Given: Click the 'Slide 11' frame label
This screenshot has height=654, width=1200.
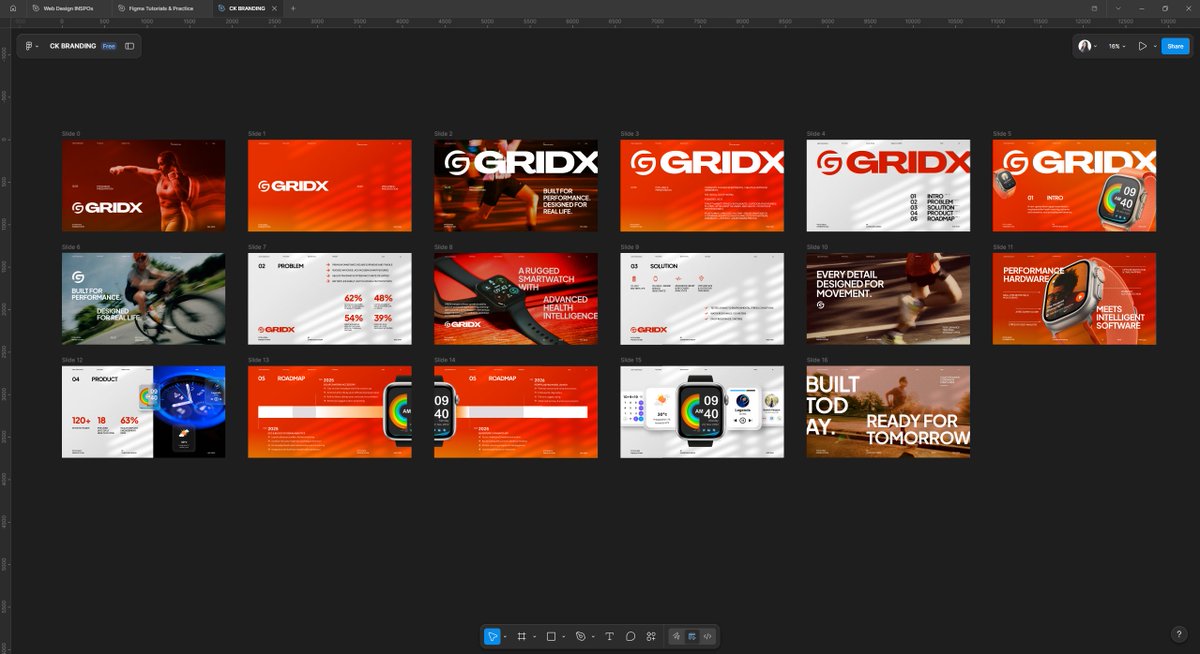Looking at the screenshot, I should 1003,246.
